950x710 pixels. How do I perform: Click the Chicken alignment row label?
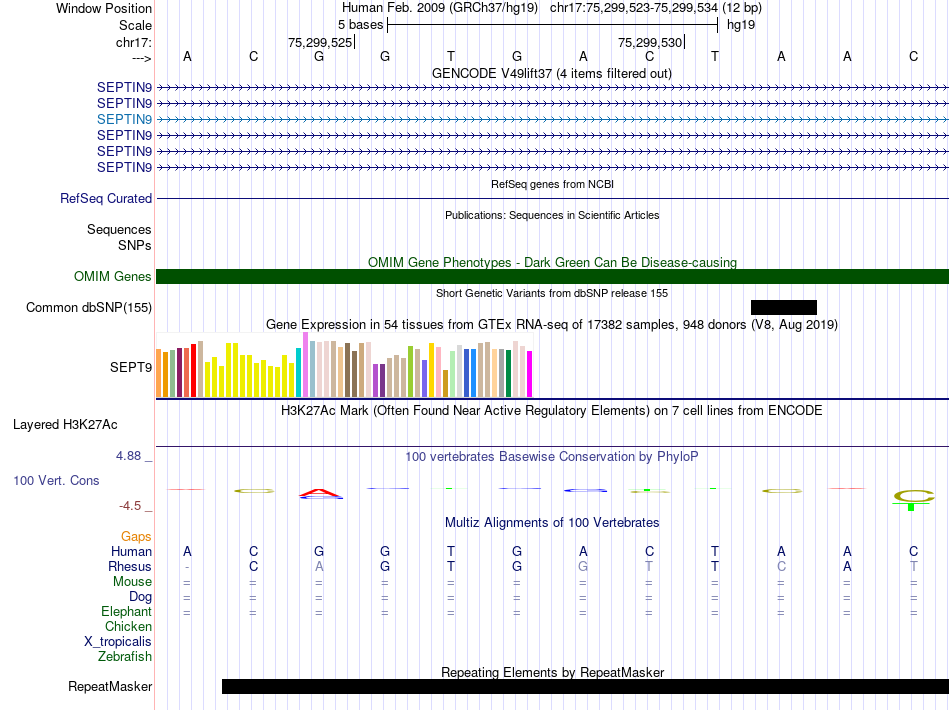(128, 626)
